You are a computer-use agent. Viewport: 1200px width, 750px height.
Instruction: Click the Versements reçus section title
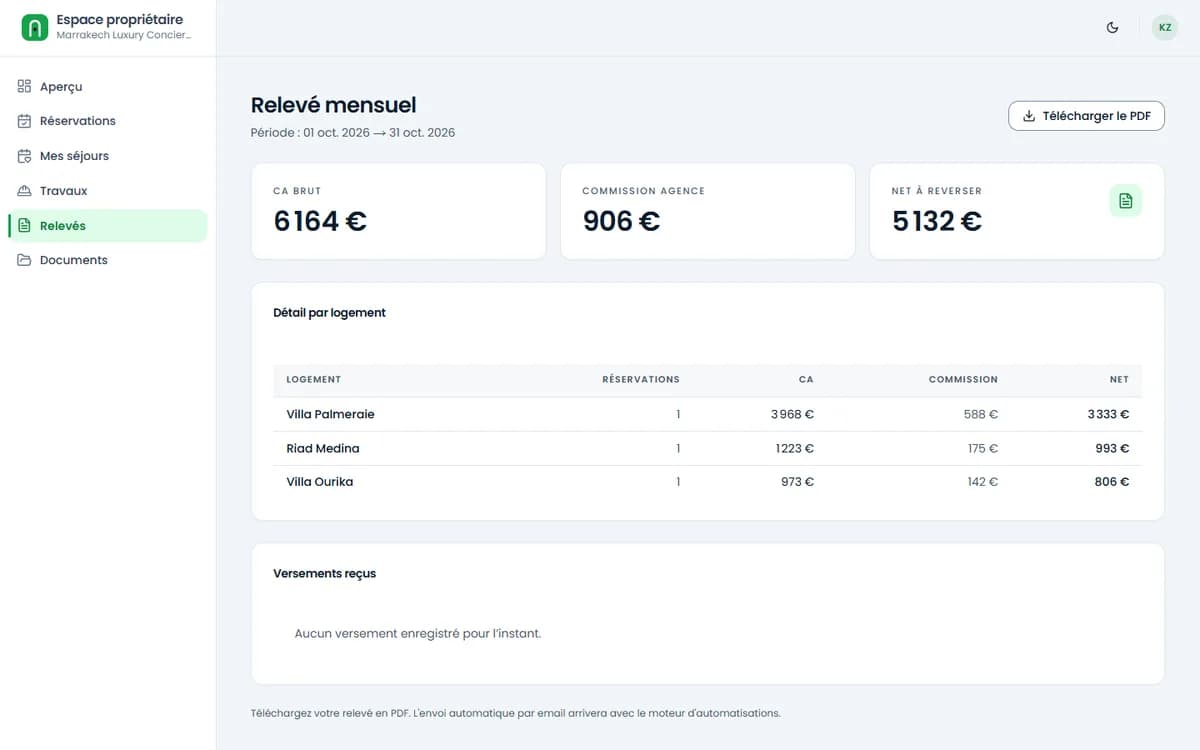coord(324,574)
